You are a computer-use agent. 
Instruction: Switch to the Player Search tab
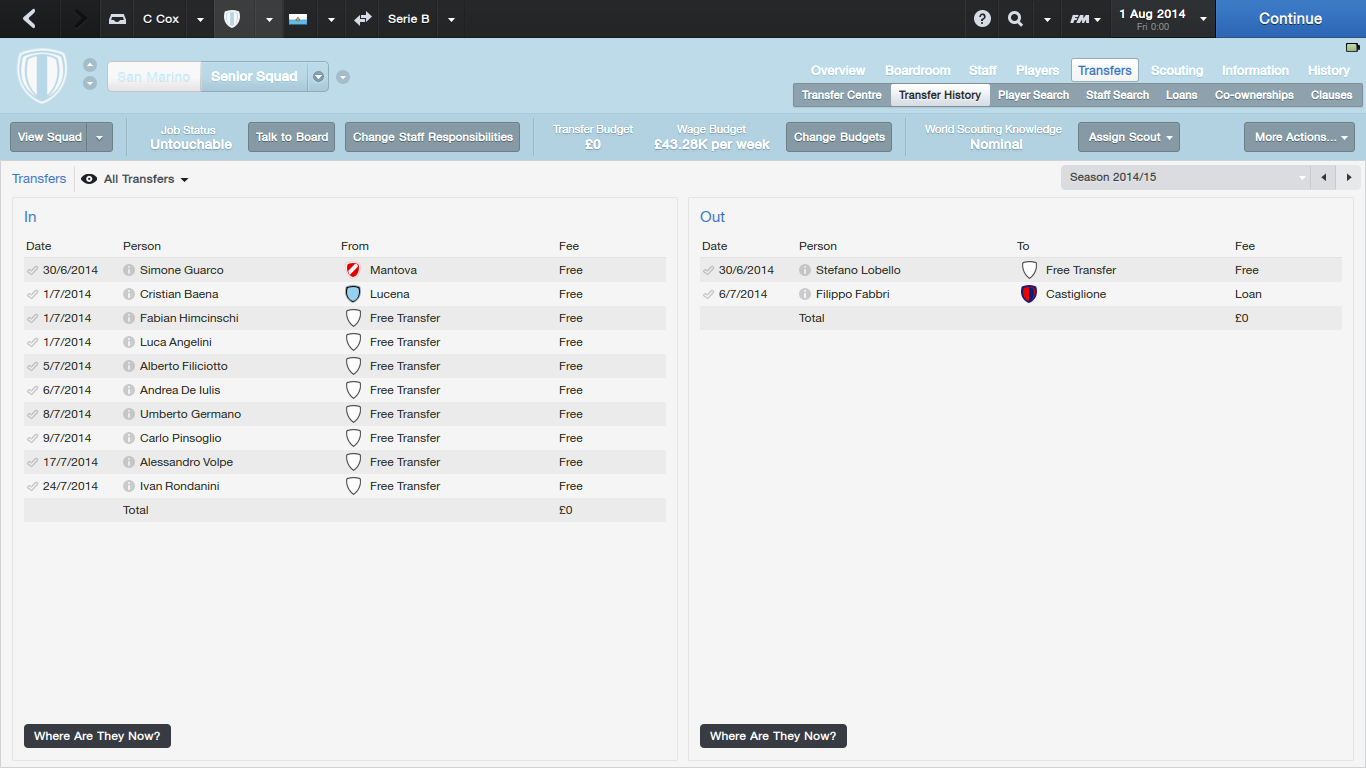point(1033,95)
